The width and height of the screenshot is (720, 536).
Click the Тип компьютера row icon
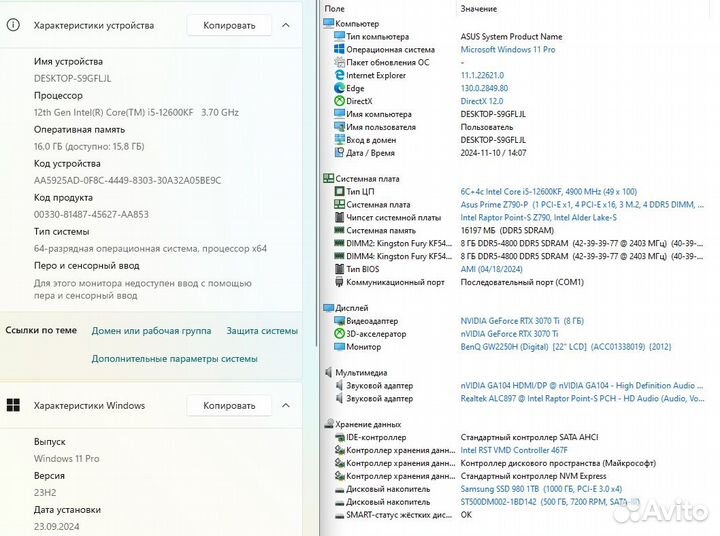[x=339, y=36]
